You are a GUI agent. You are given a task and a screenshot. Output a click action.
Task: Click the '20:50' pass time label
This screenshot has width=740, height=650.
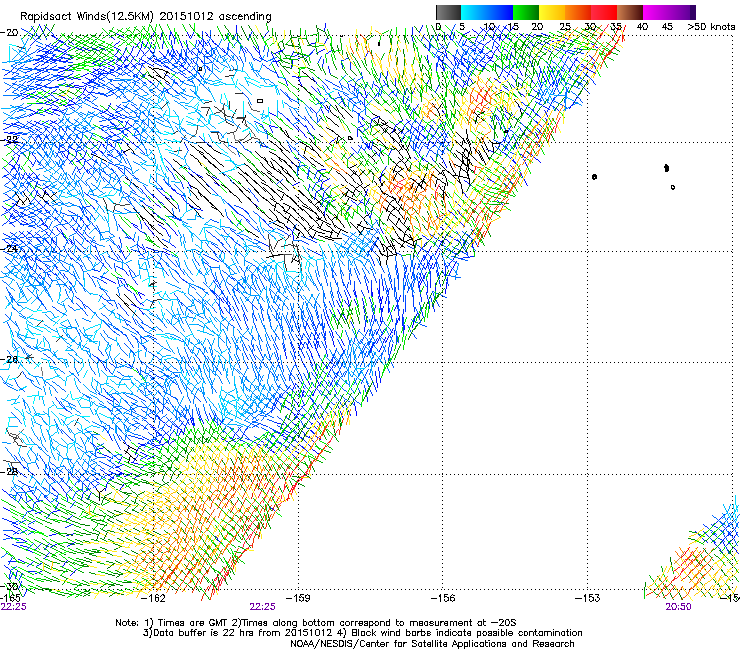click(x=678, y=607)
